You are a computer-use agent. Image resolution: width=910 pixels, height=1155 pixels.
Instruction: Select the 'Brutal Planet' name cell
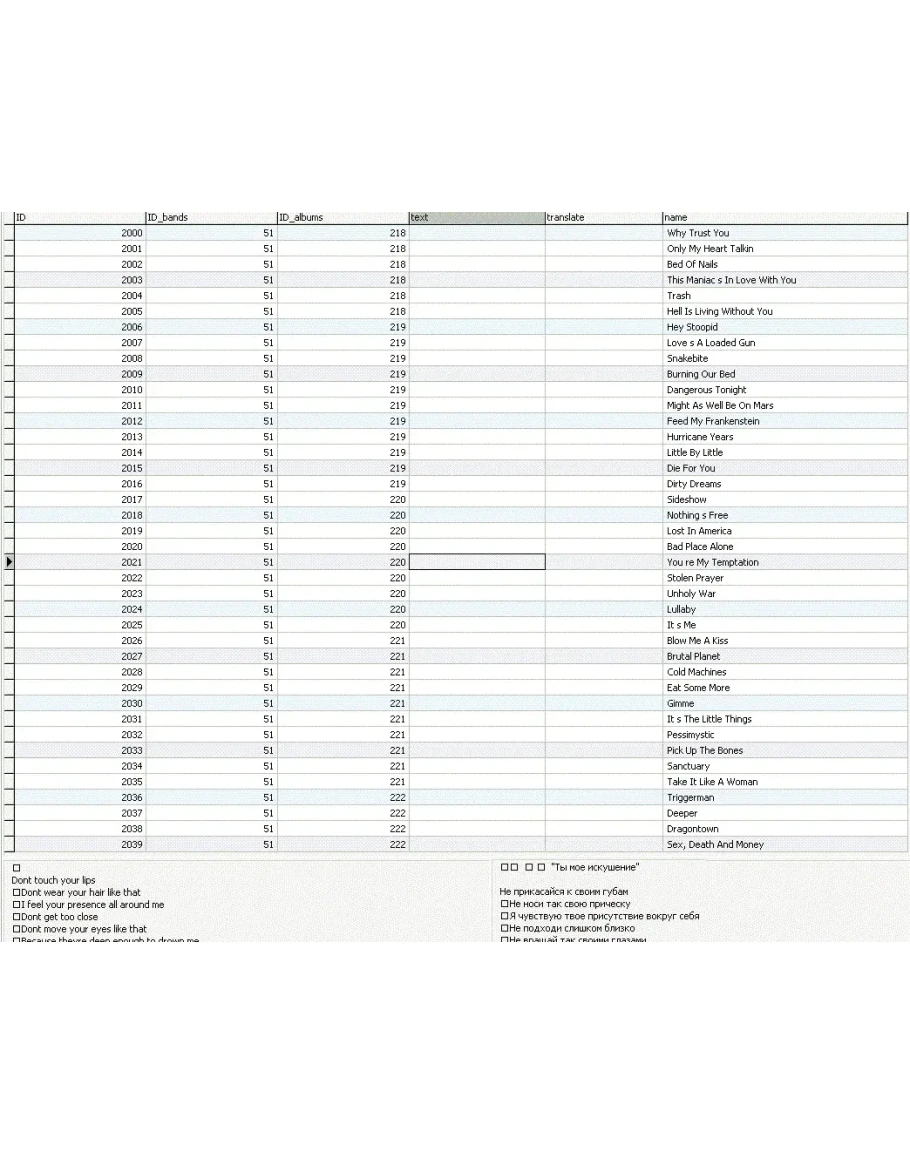click(x=693, y=656)
